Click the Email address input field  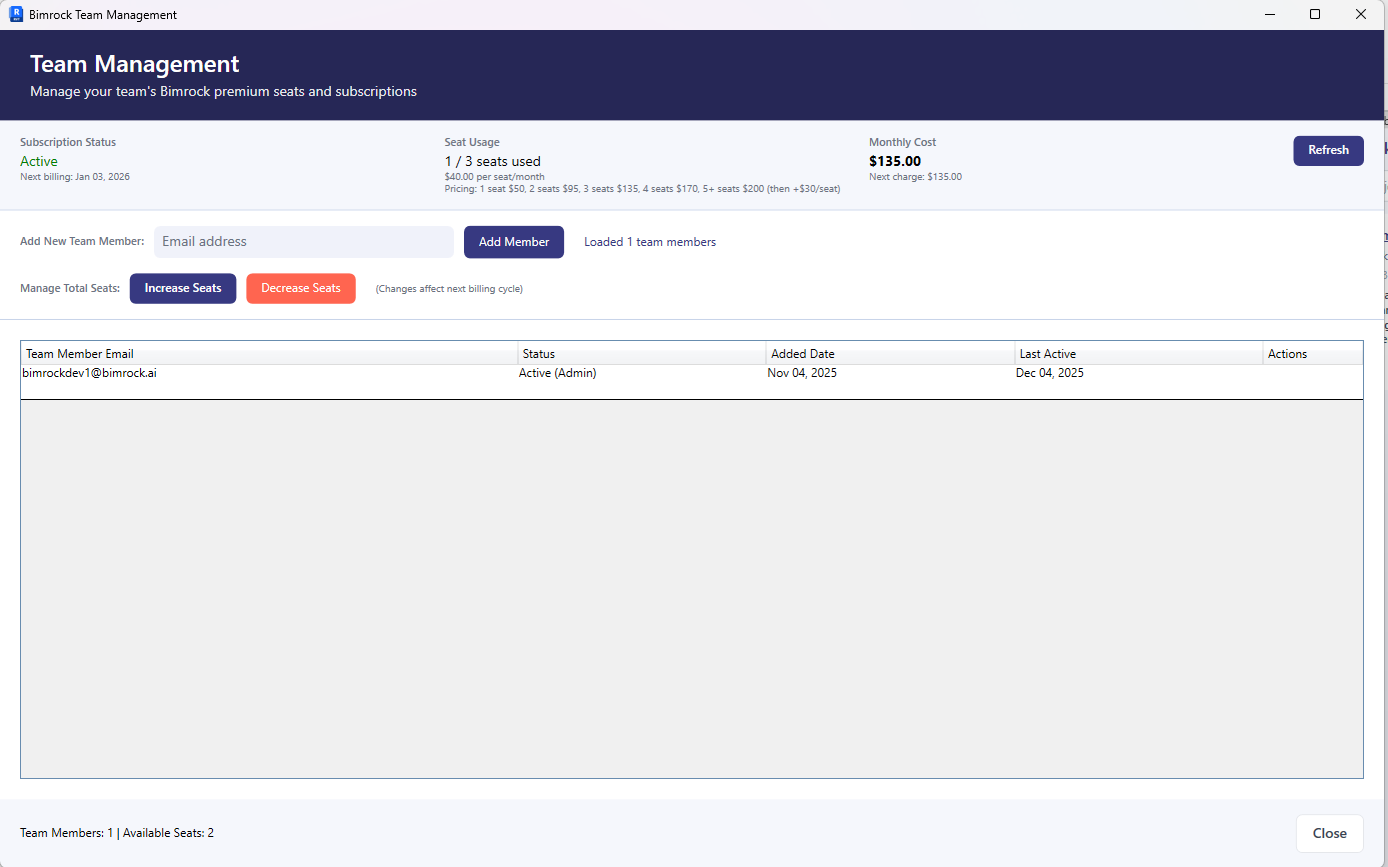pyautogui.click(x=303, y=241)
